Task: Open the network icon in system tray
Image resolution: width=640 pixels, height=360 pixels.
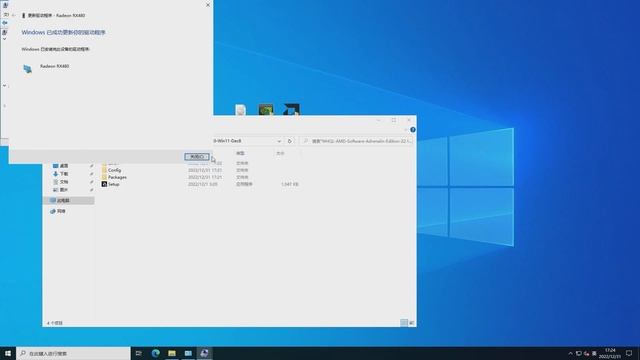Action: (x=578, y=353)
